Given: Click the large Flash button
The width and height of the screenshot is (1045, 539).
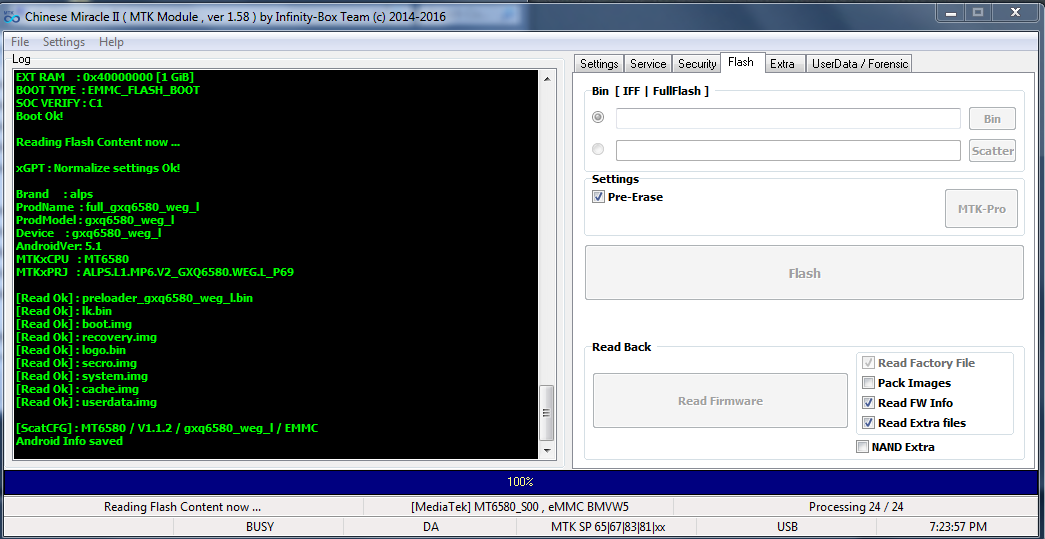Looking at the screenshot, I should [804, 273].
